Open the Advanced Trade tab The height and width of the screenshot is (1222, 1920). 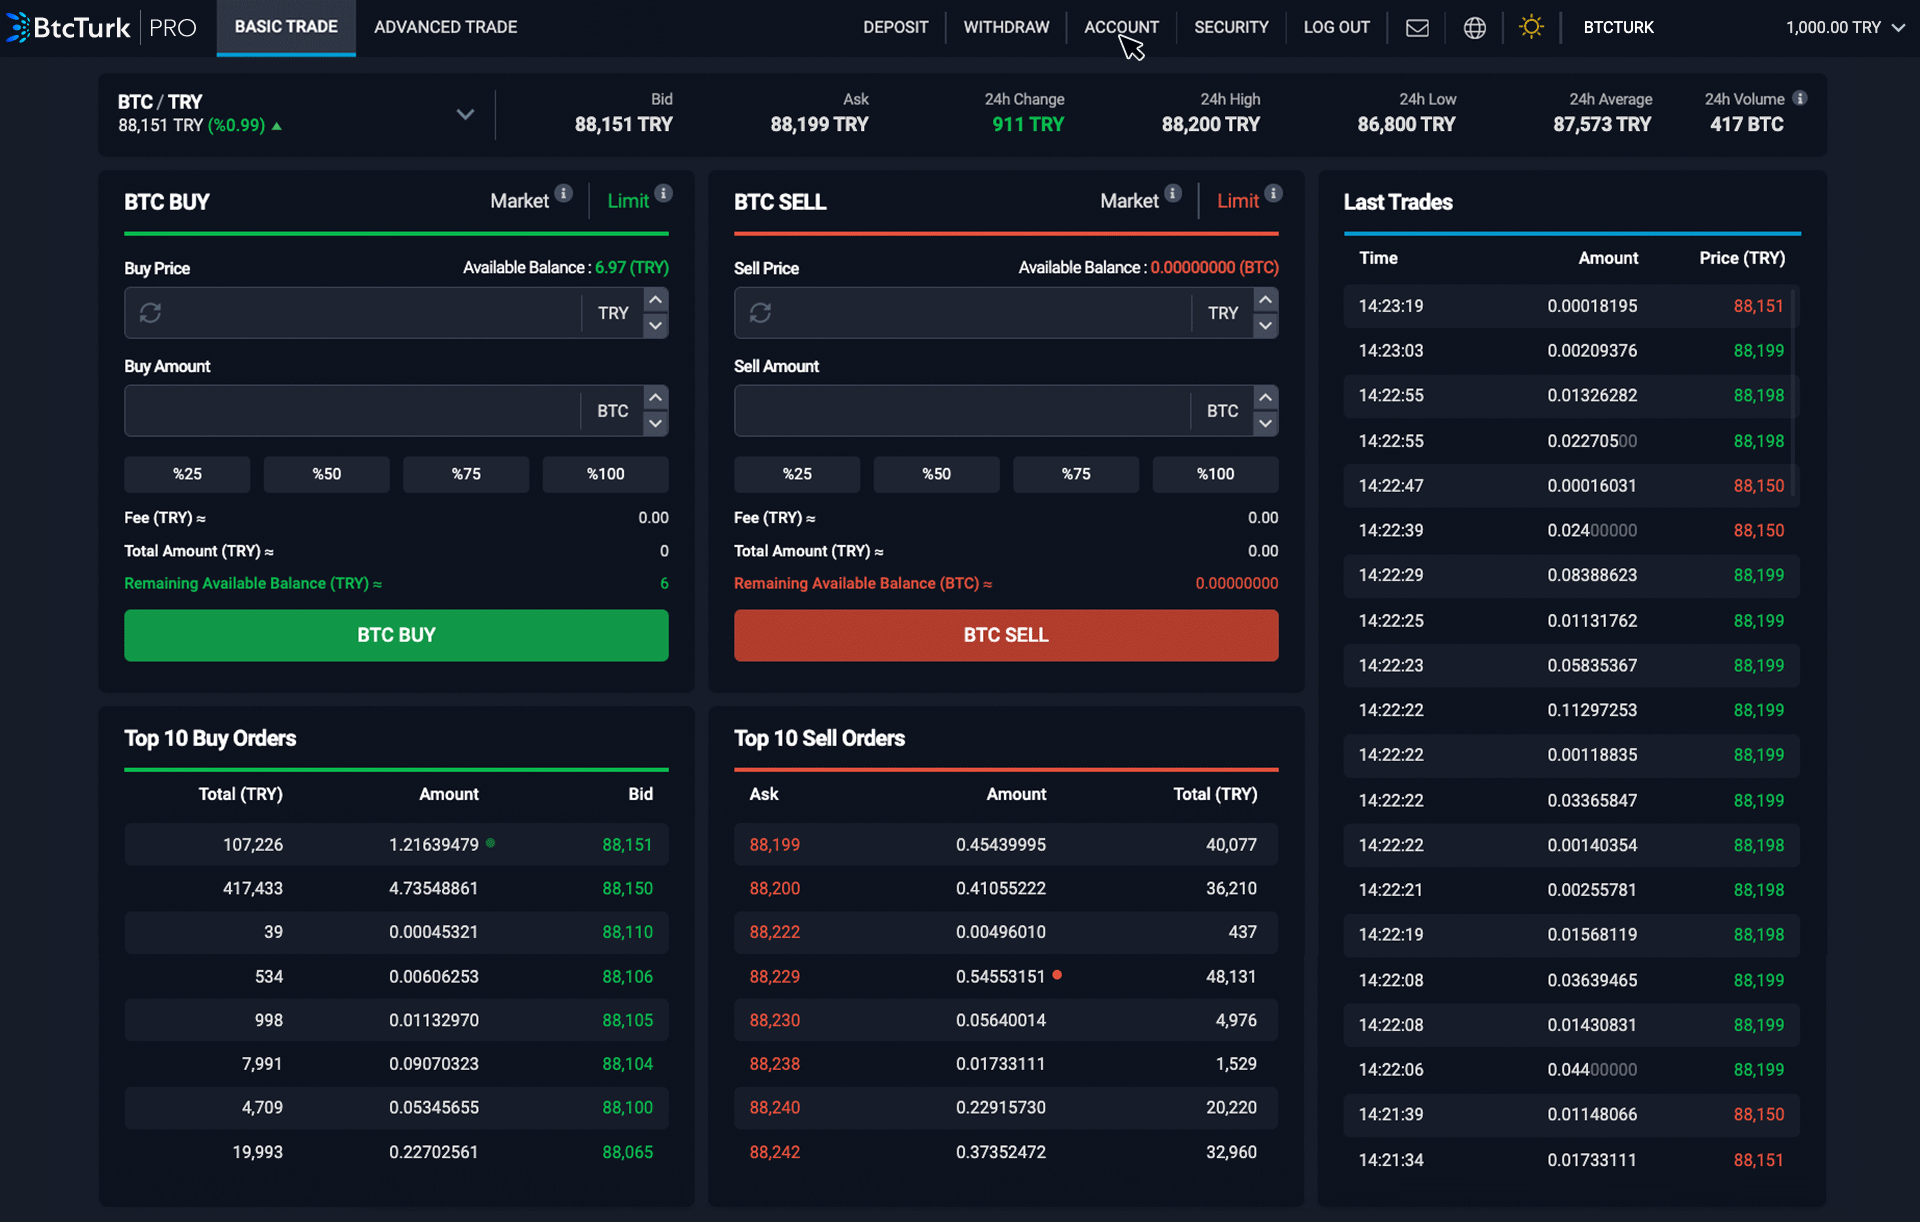pos(445,28)
